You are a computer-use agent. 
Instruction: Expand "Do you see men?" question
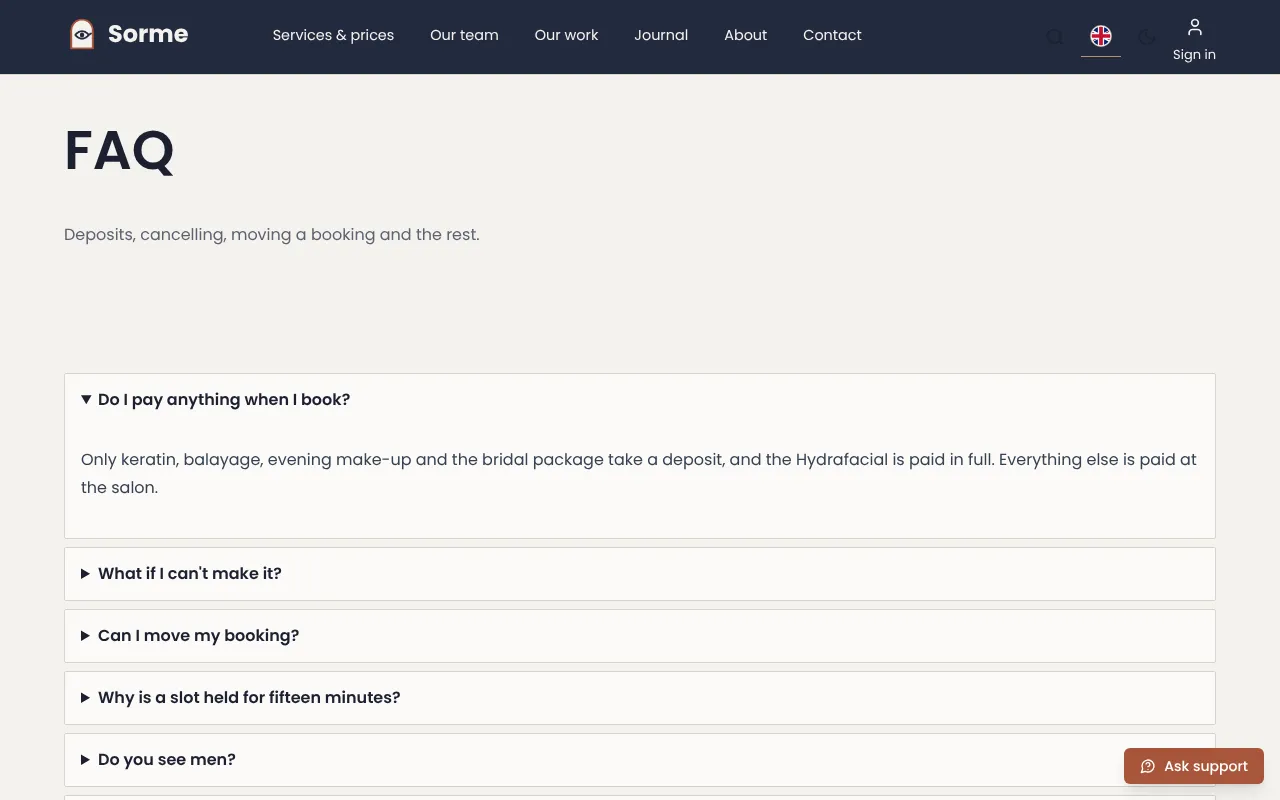tap(640, 760)
